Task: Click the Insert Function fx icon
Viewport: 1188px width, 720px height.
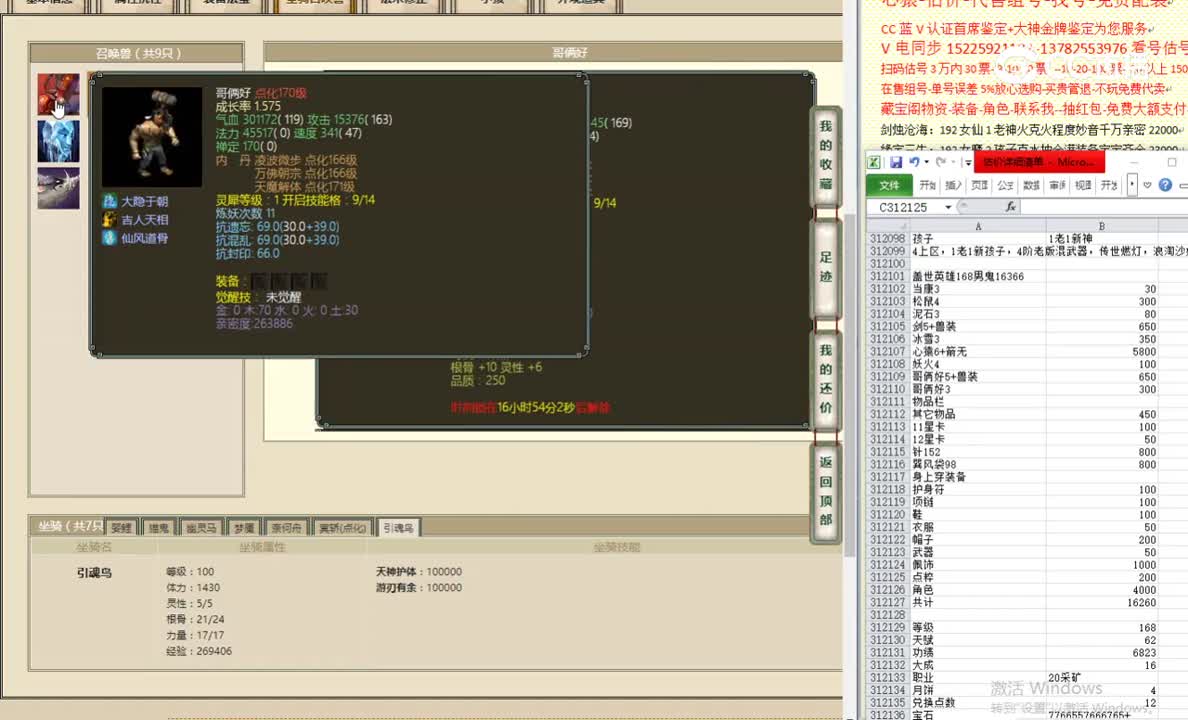Action: point(1010,206)
